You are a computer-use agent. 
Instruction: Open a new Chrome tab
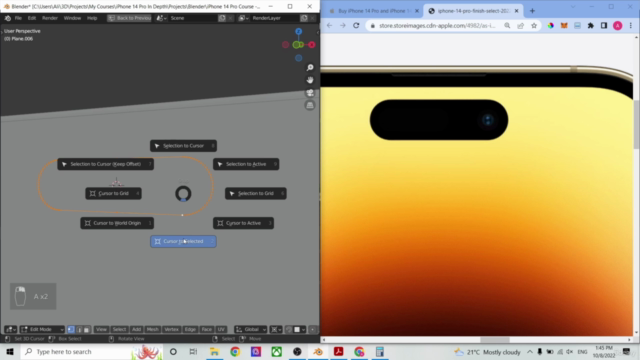pyautogui.click(x=532, y=11)
